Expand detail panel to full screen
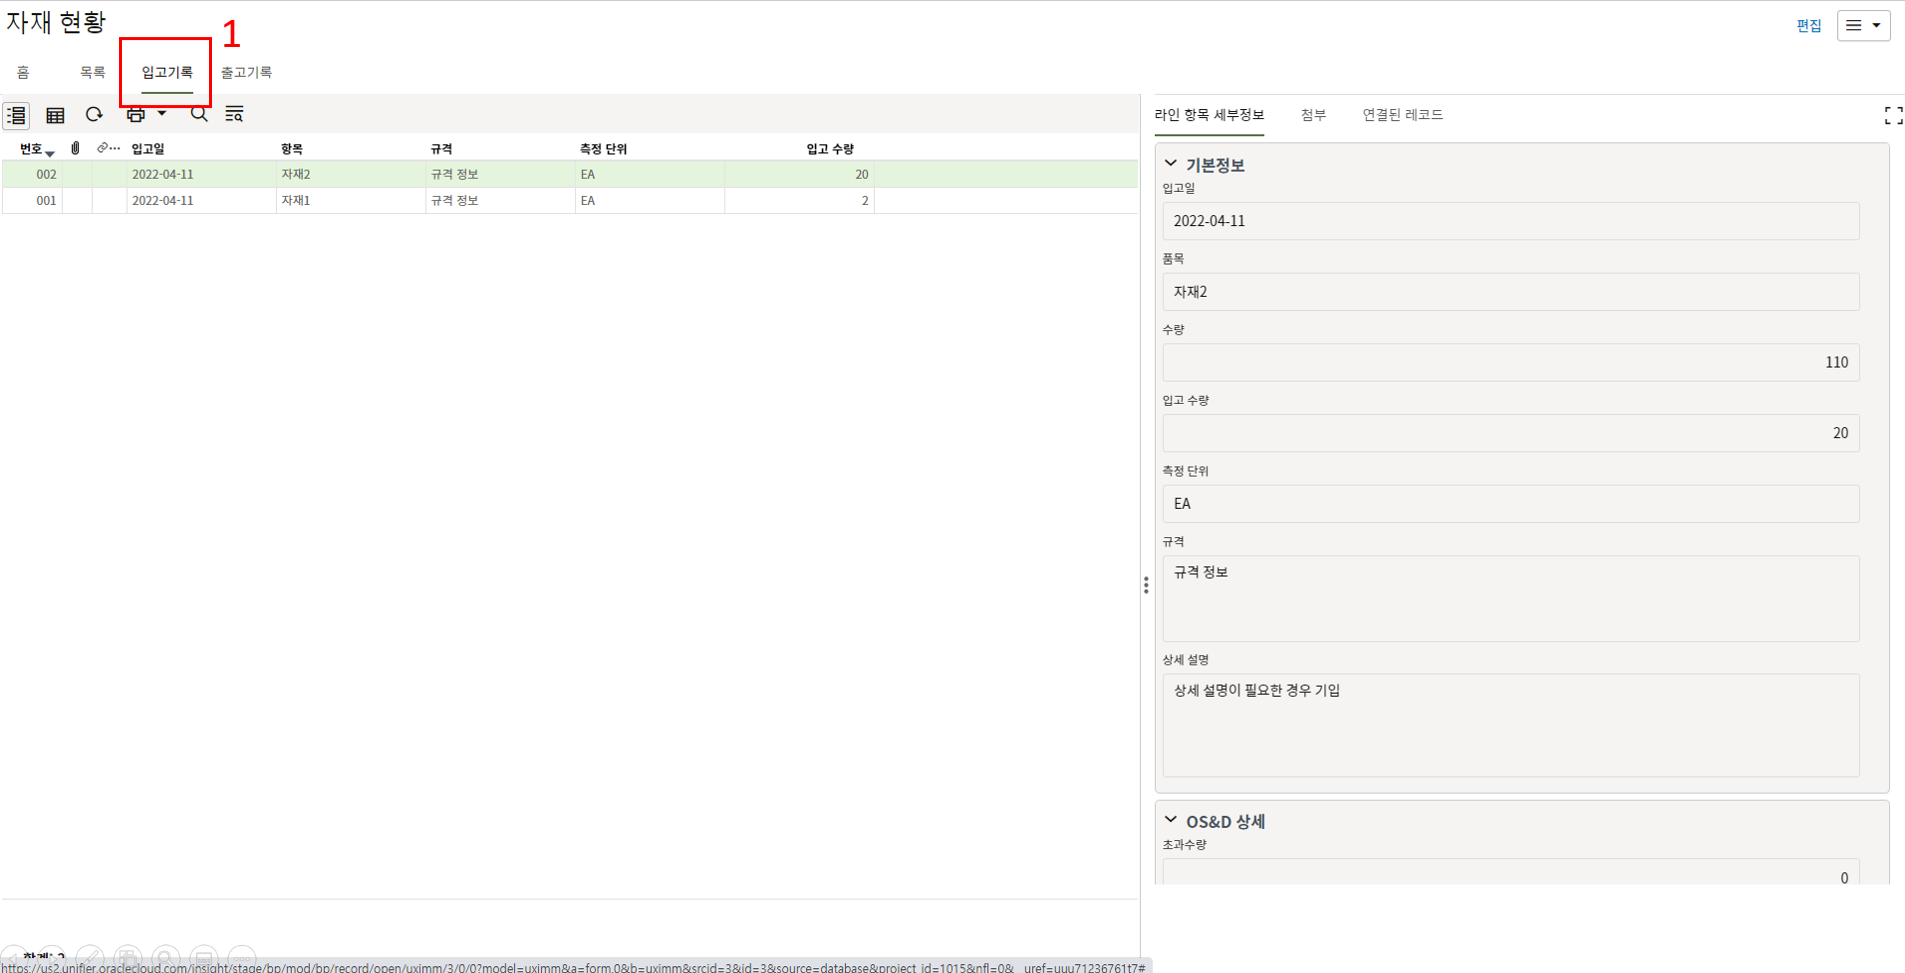The height and width of the screenshot is (973, 1905). (x=1892, y=116)
